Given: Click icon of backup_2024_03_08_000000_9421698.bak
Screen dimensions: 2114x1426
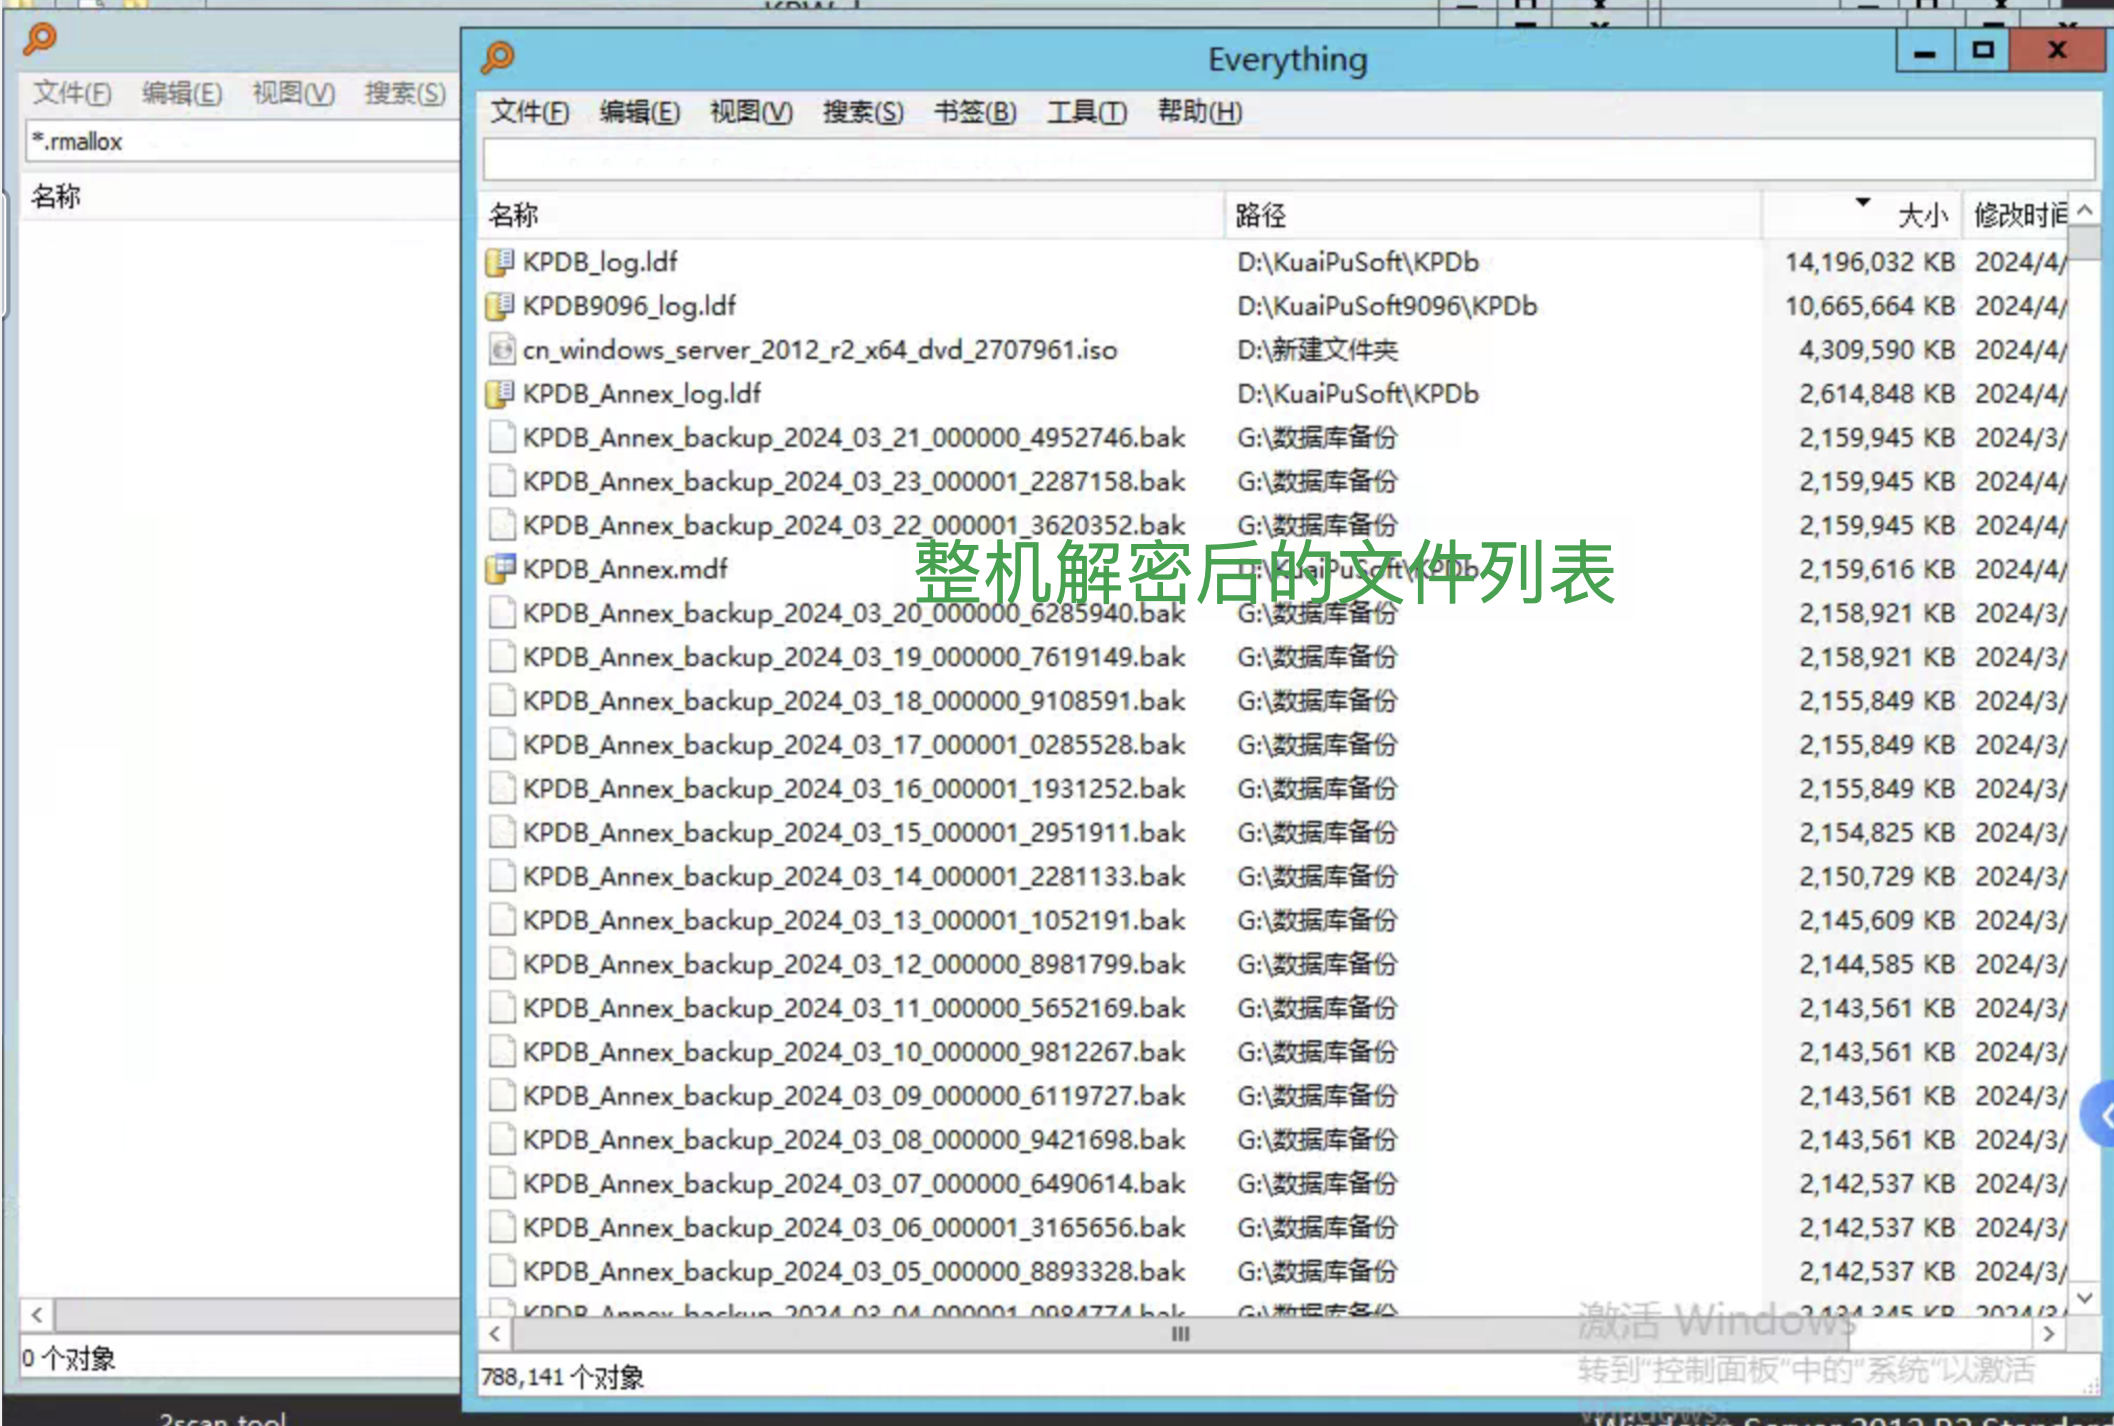Looking at the screenshot, I should pos(502,1140).
